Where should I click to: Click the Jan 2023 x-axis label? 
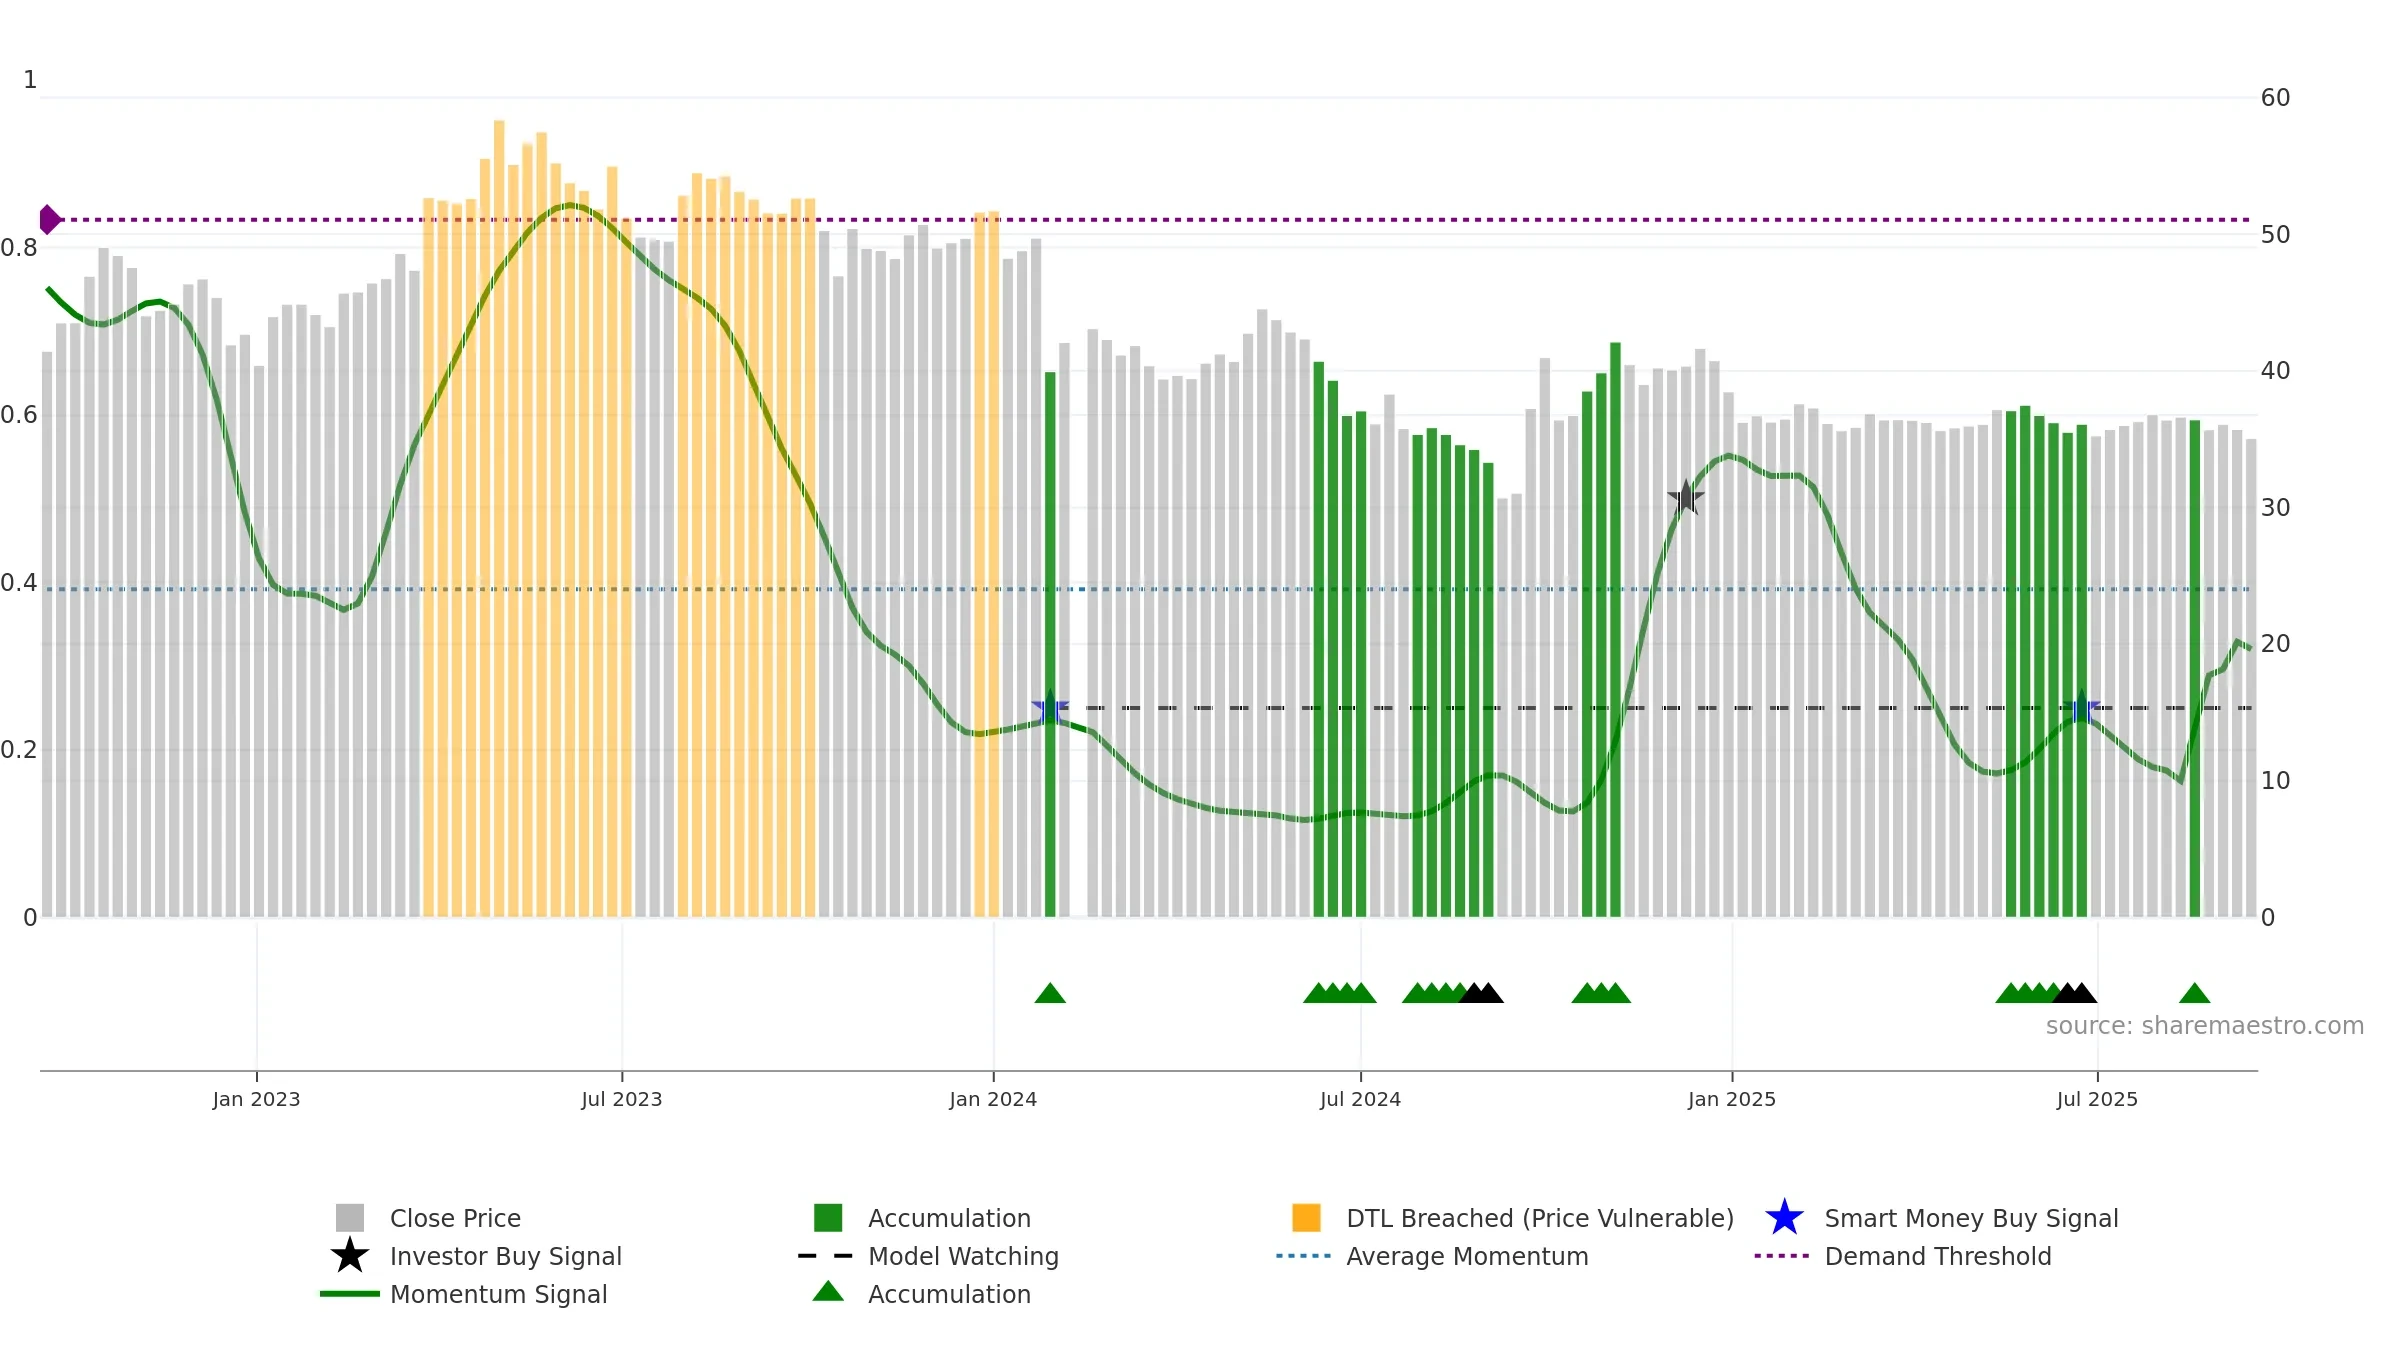coord(256,1099)
